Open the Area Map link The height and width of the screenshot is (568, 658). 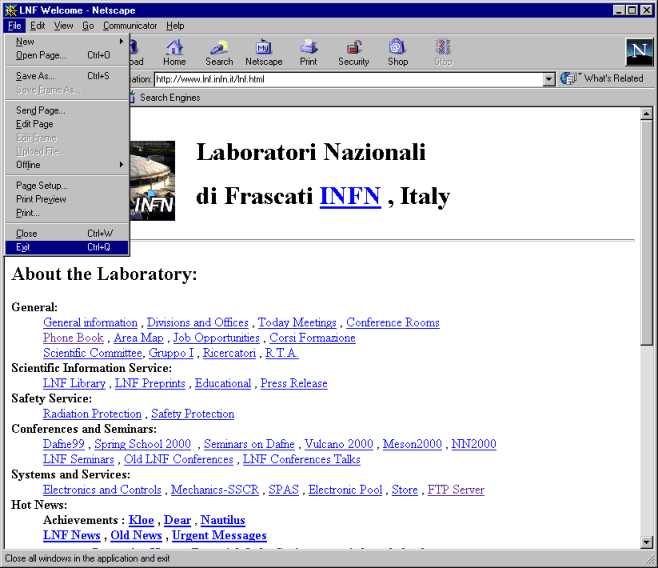coord(138,338)
